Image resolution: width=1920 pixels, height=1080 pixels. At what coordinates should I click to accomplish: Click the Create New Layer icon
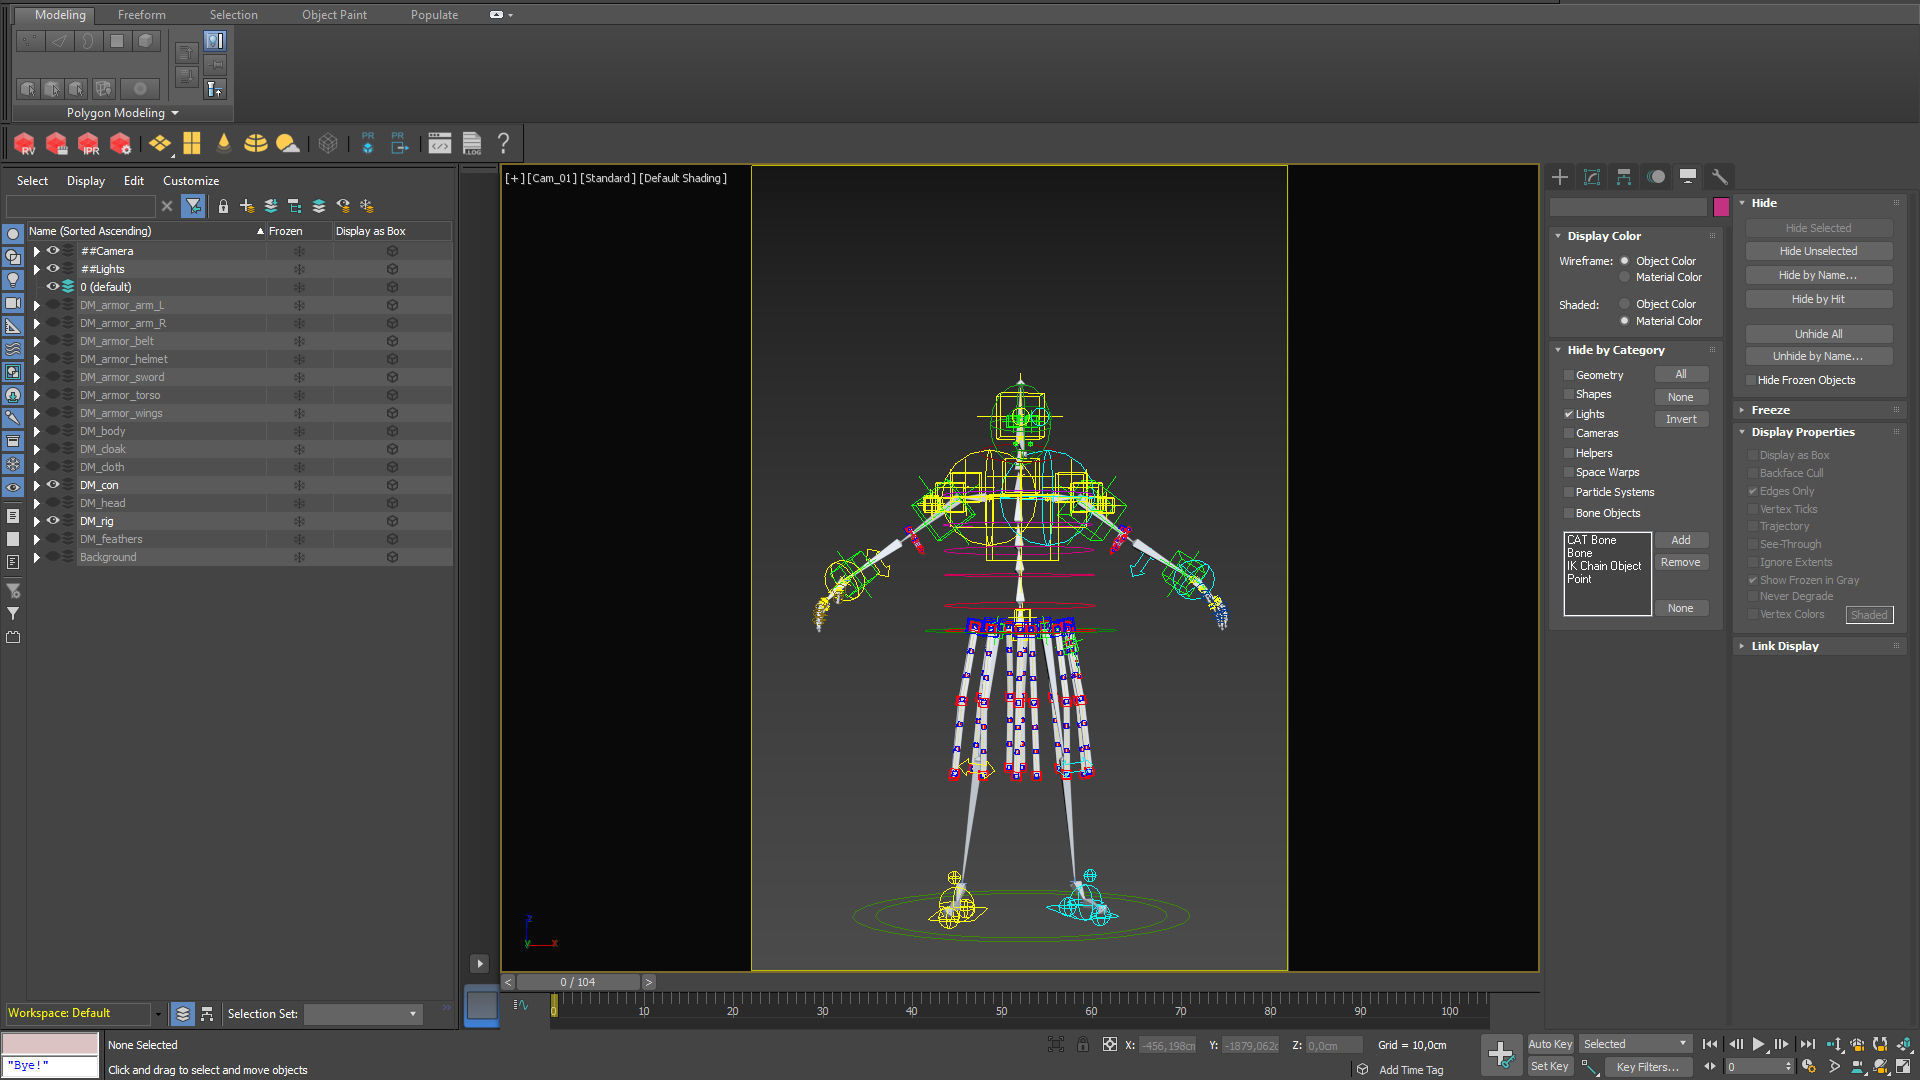point(247,206)
